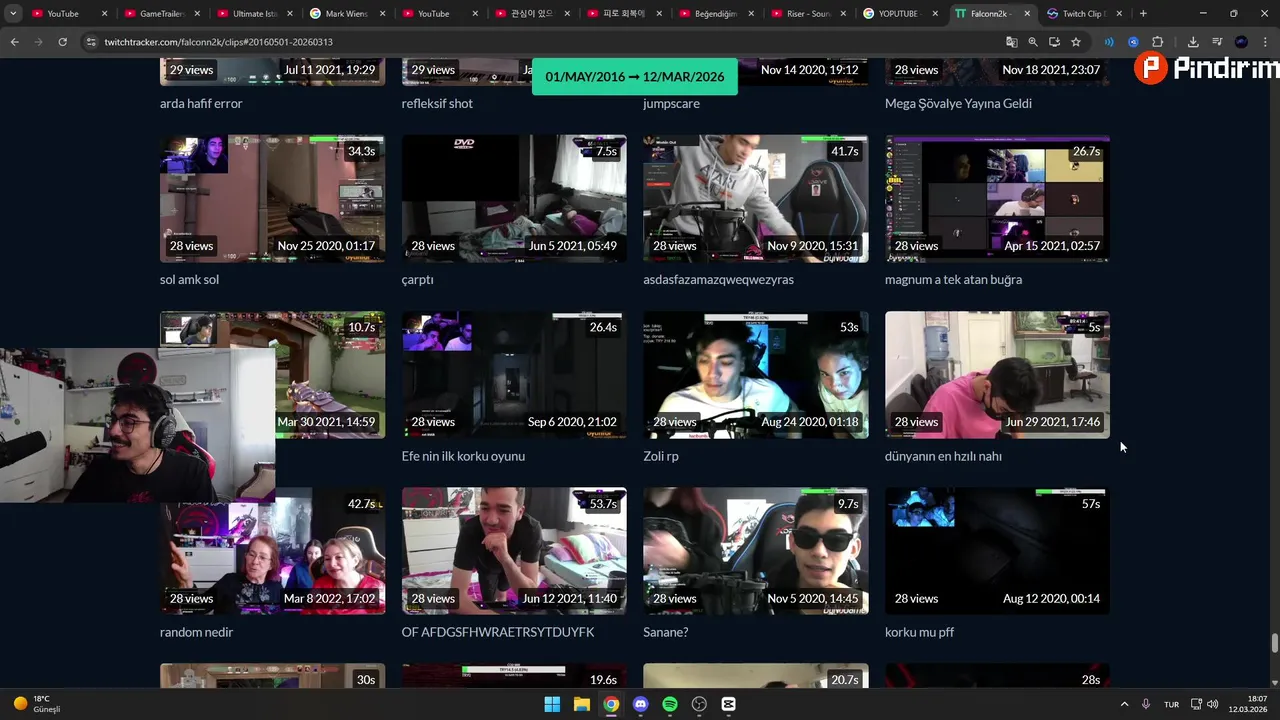Open OBS Studio from the taskbar

click(x=699, y=704)
